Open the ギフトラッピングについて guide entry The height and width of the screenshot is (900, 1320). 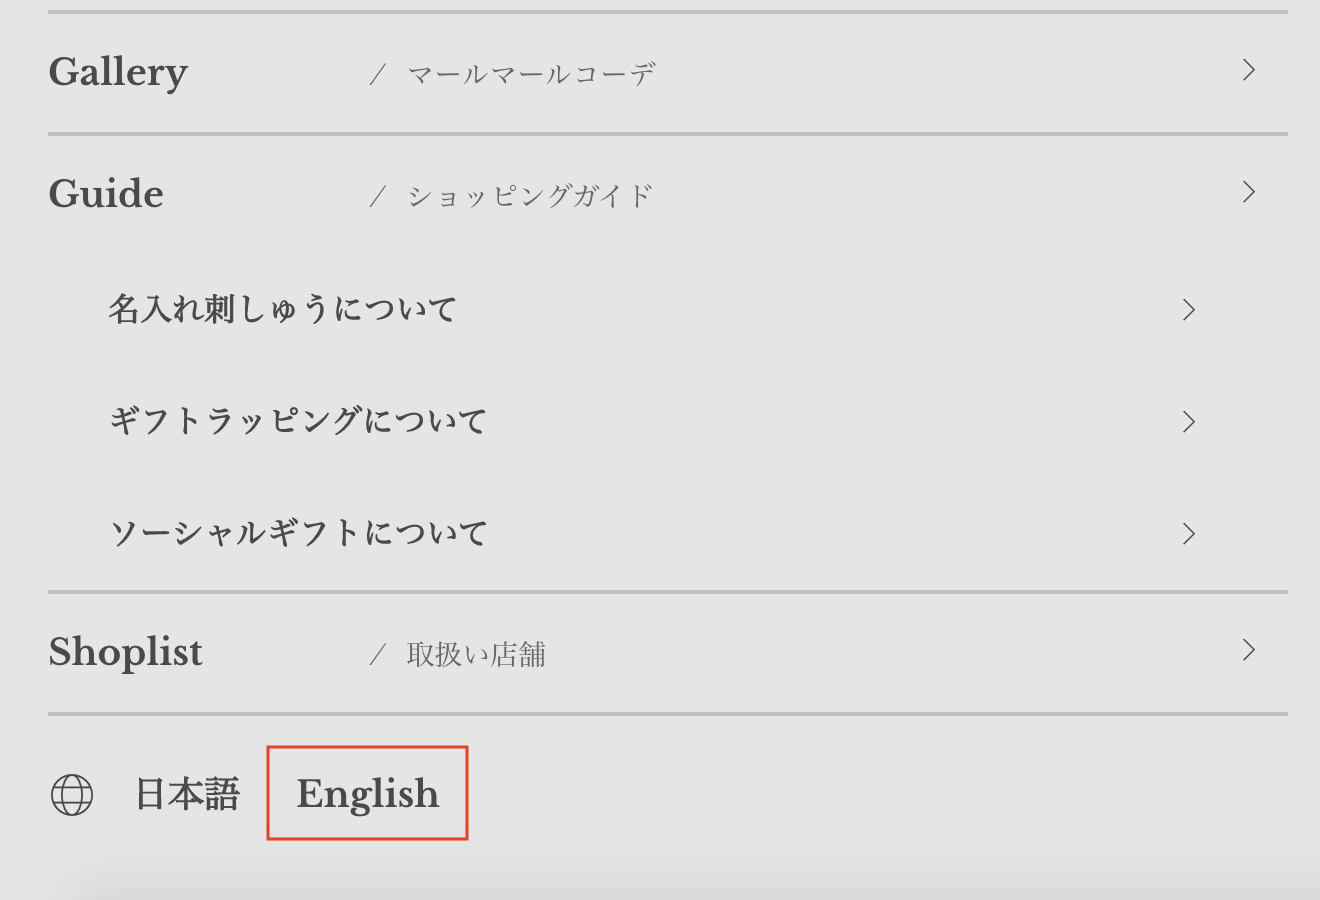pos(299,422)
